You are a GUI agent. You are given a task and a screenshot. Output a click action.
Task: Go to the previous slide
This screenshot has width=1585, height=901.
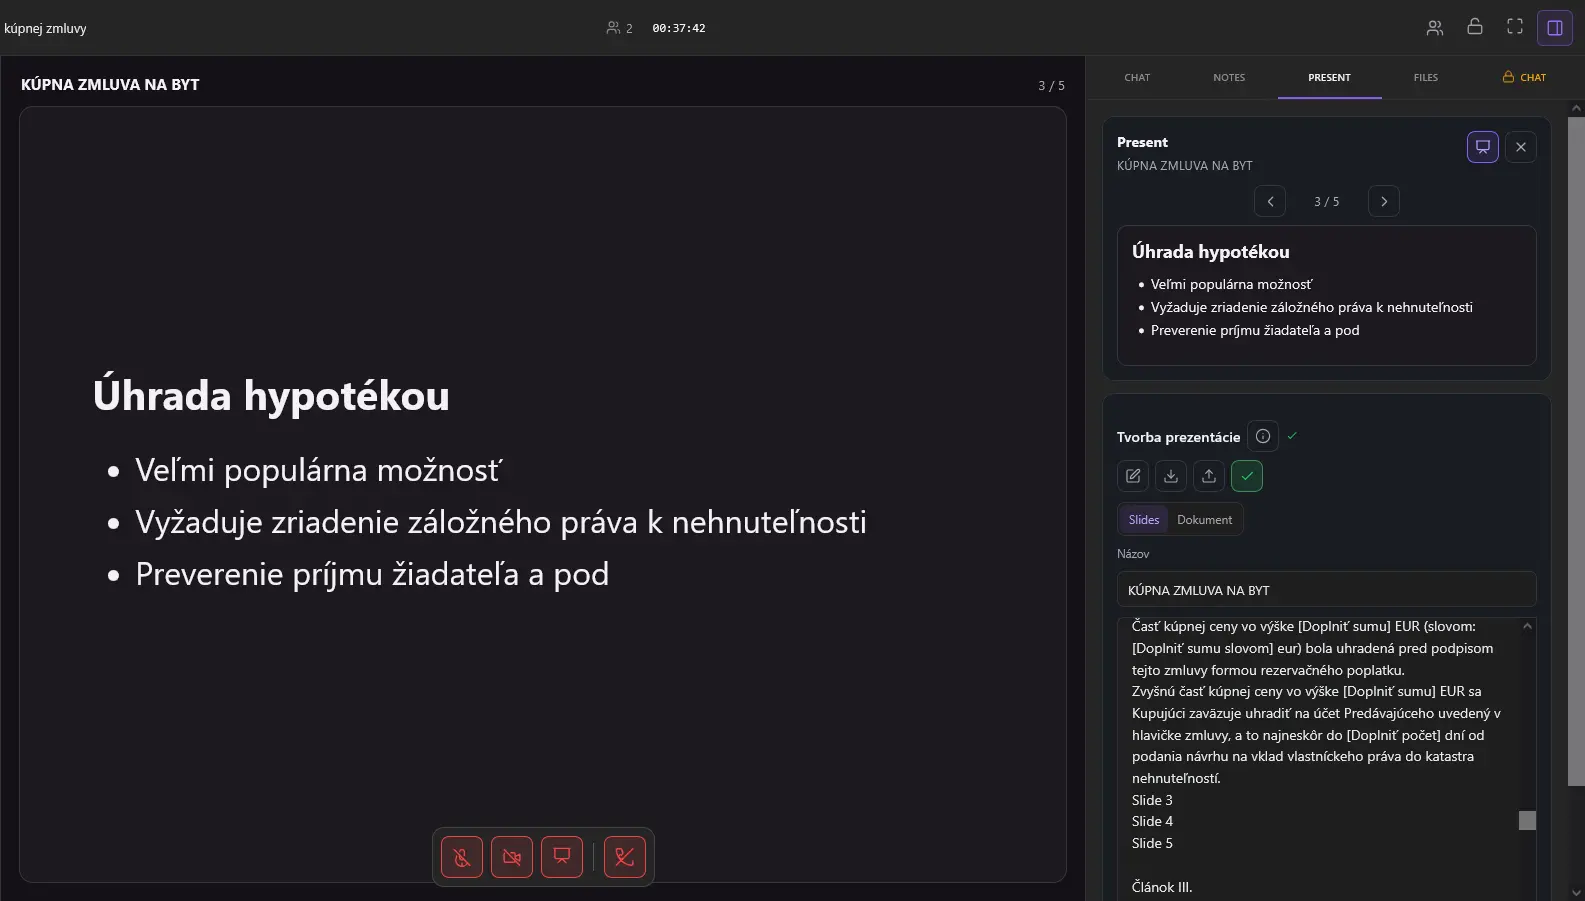point(1270,201)
